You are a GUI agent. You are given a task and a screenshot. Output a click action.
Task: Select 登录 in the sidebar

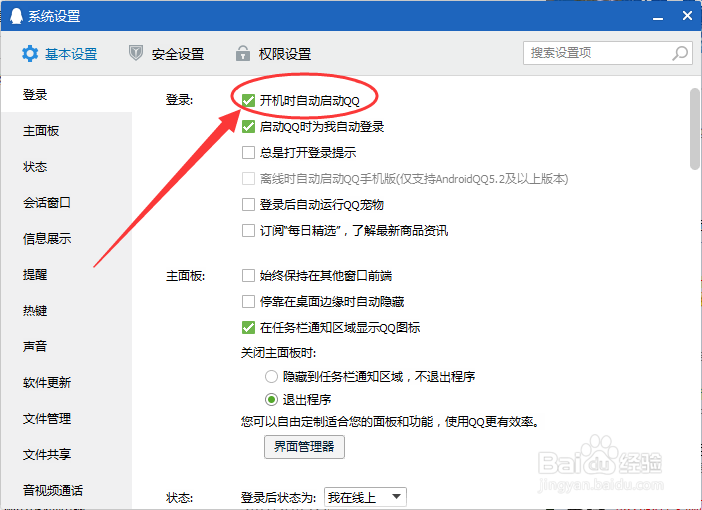point(66,94)
